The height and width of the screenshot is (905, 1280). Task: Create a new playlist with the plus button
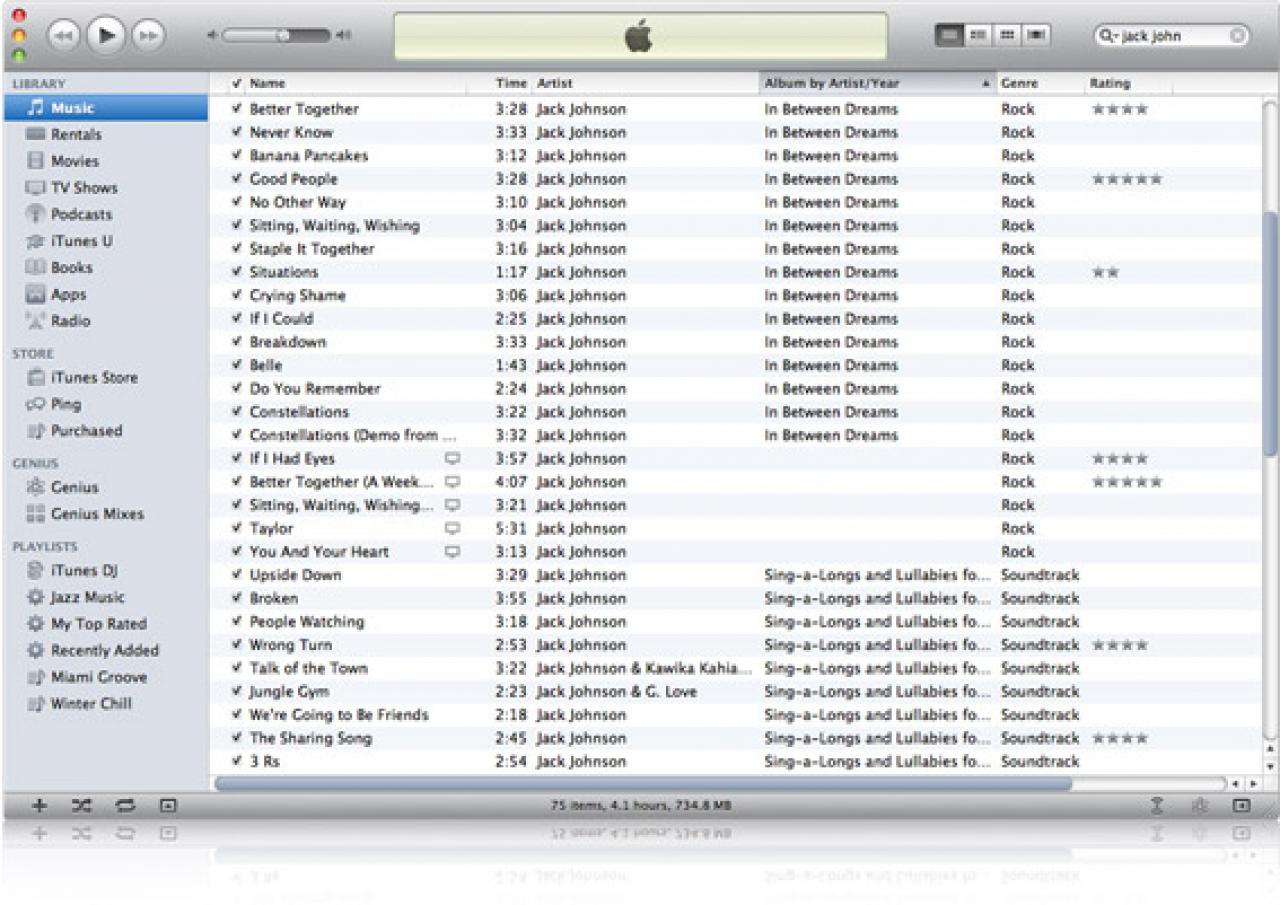point(39,805)
